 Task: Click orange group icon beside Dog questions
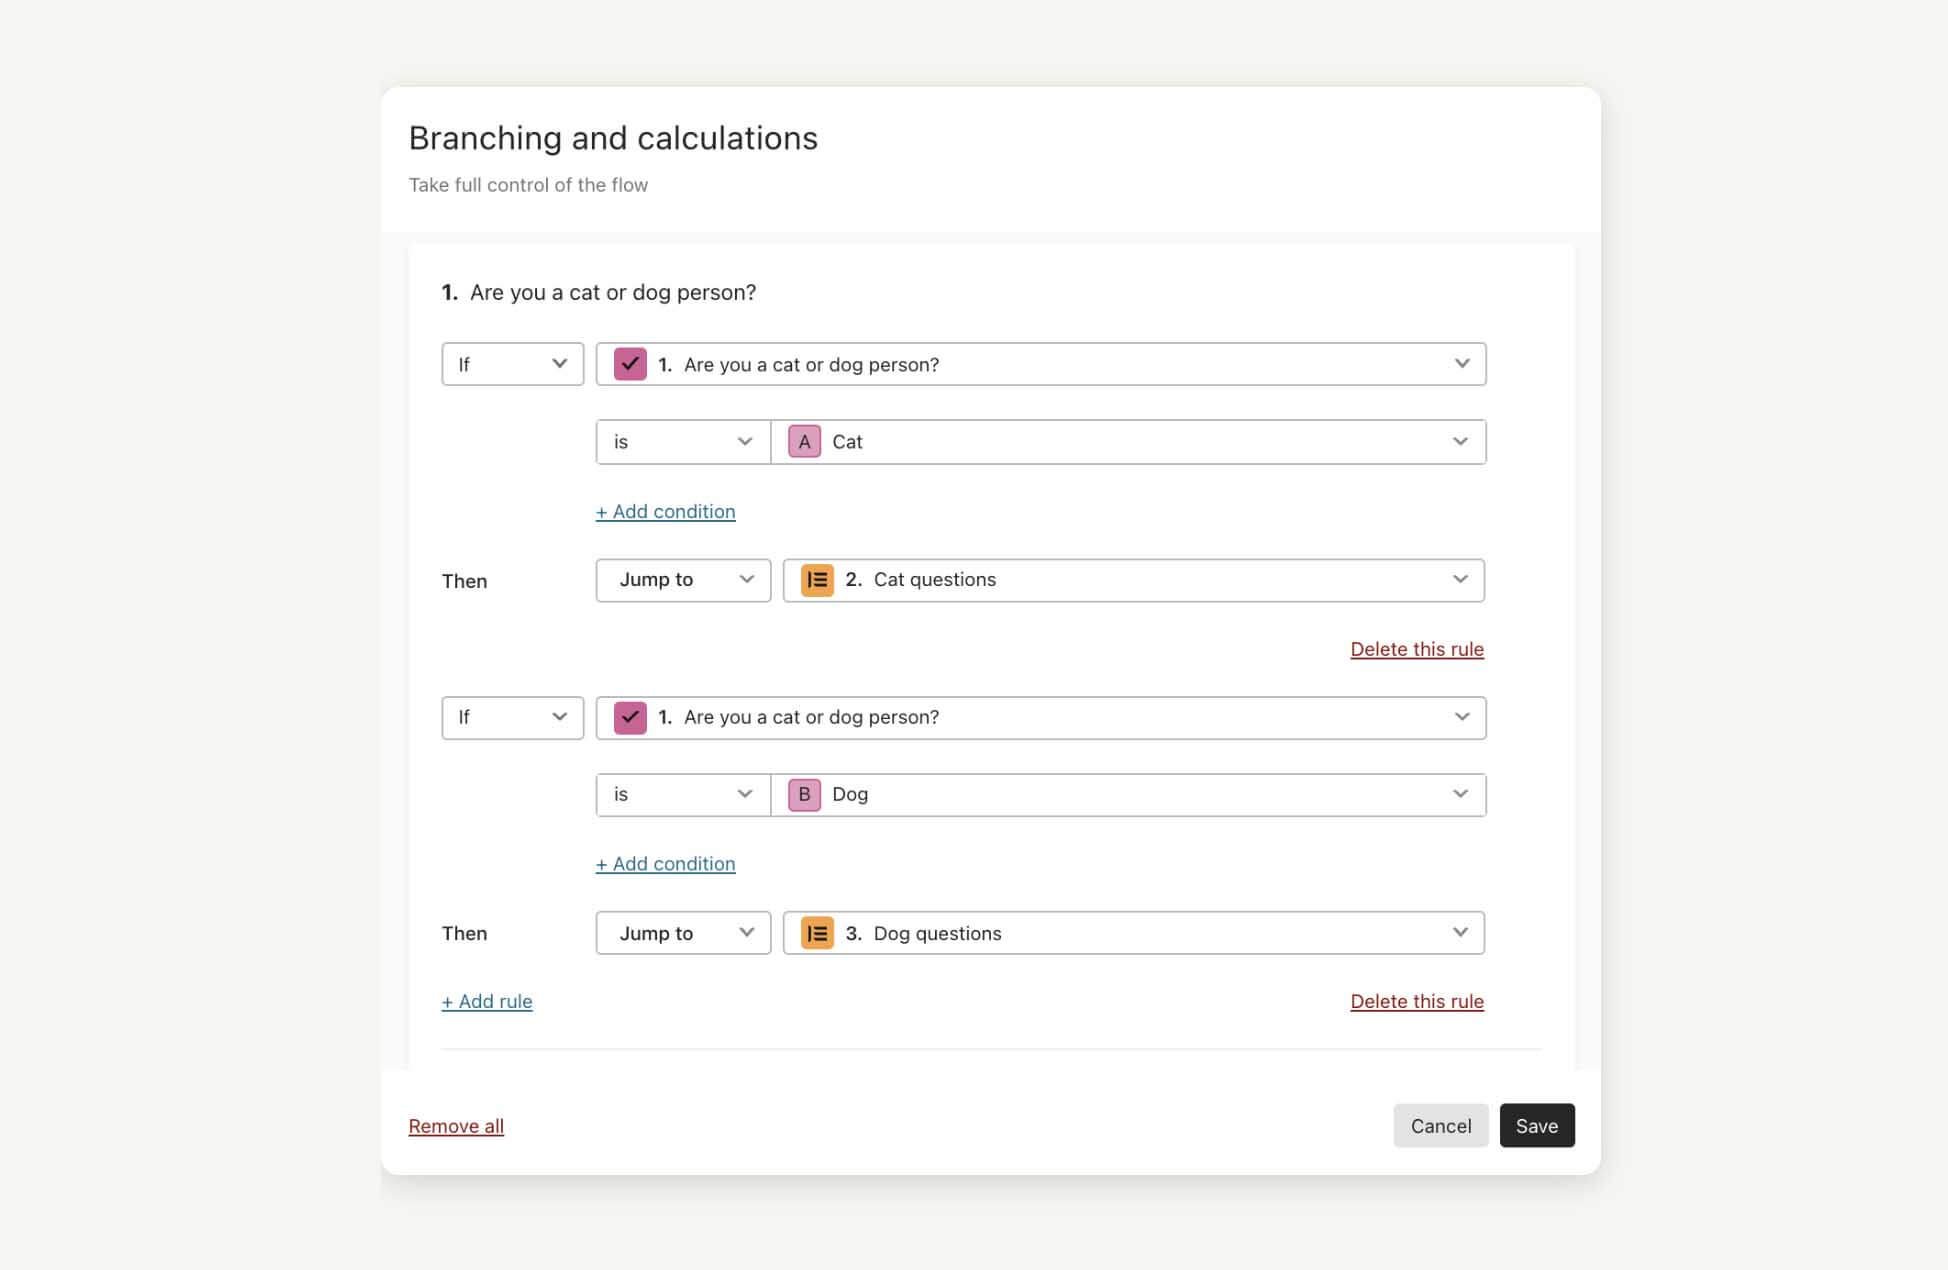click(817, 933)
